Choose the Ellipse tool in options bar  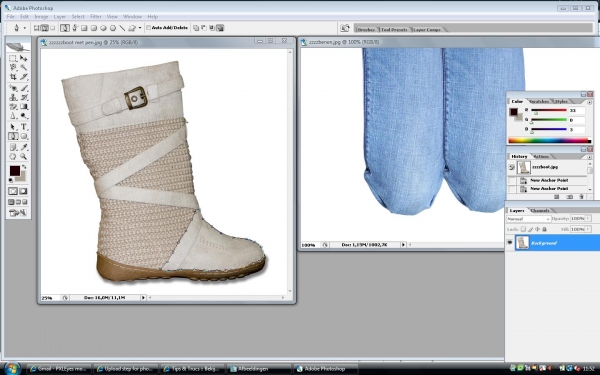(103, 28)
